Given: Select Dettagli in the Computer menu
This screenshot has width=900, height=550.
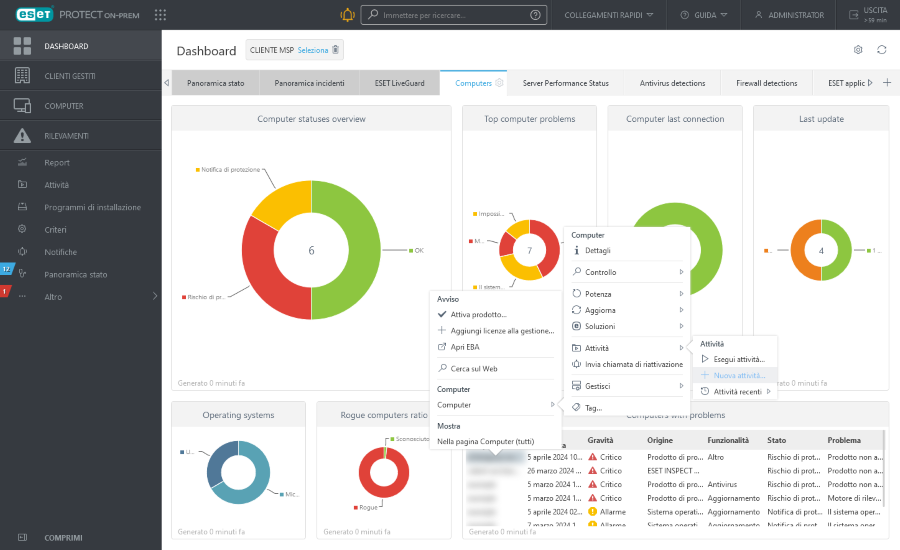Looking at the screenshot, I should point(598,250).
